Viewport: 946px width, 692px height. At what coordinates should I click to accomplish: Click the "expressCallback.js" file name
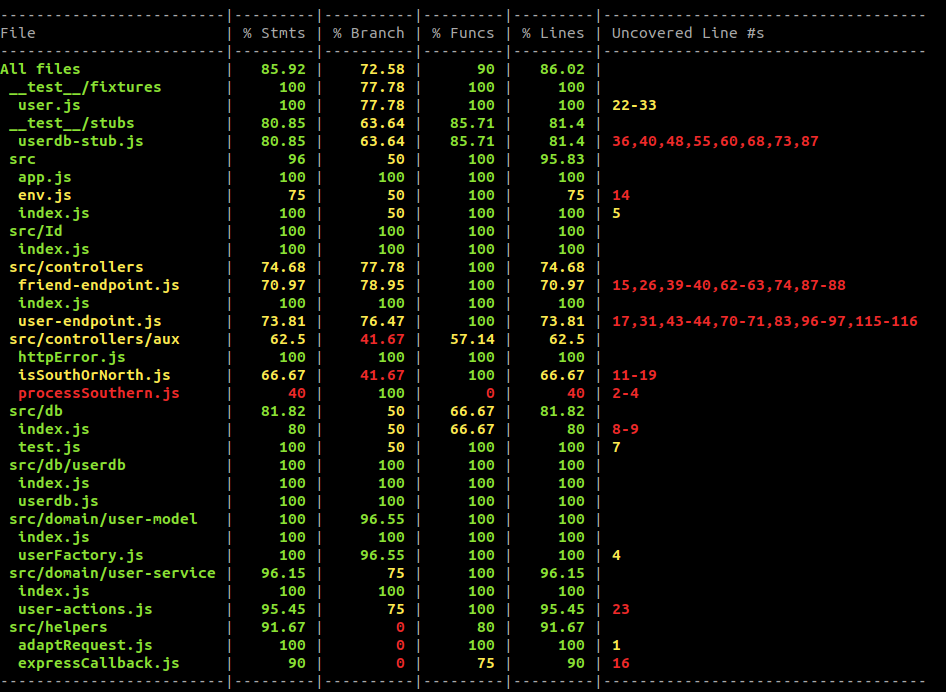pos(99,664)
